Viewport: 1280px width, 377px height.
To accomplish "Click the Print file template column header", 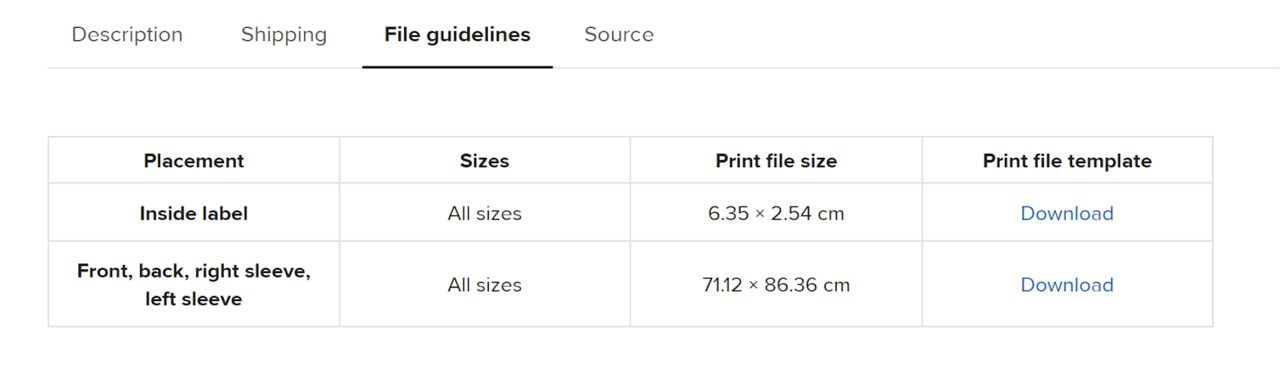I will [x=1067, y=161].
